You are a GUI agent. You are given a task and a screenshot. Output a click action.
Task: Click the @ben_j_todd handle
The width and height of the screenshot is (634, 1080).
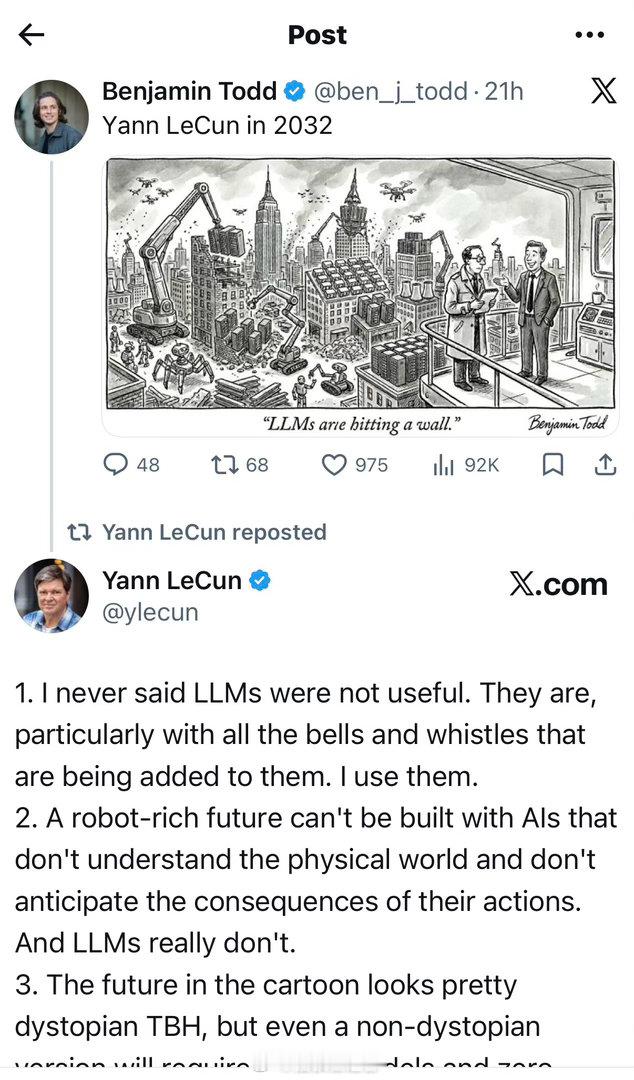coord(394,91)
